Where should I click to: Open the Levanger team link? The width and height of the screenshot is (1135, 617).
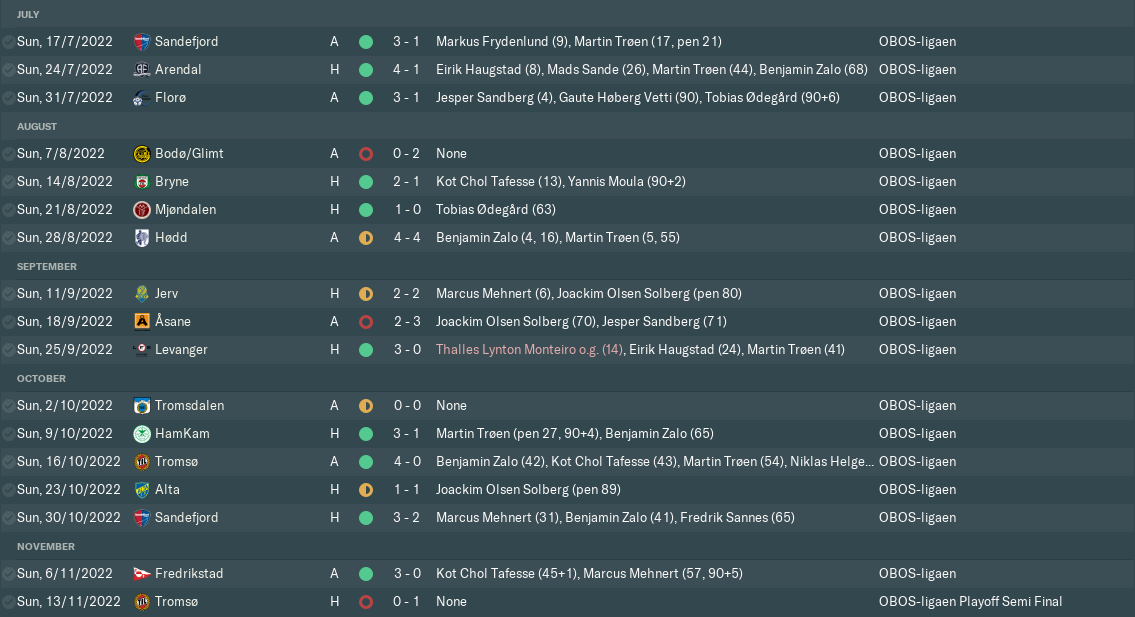pyautogui.click(x=181, y=350)
